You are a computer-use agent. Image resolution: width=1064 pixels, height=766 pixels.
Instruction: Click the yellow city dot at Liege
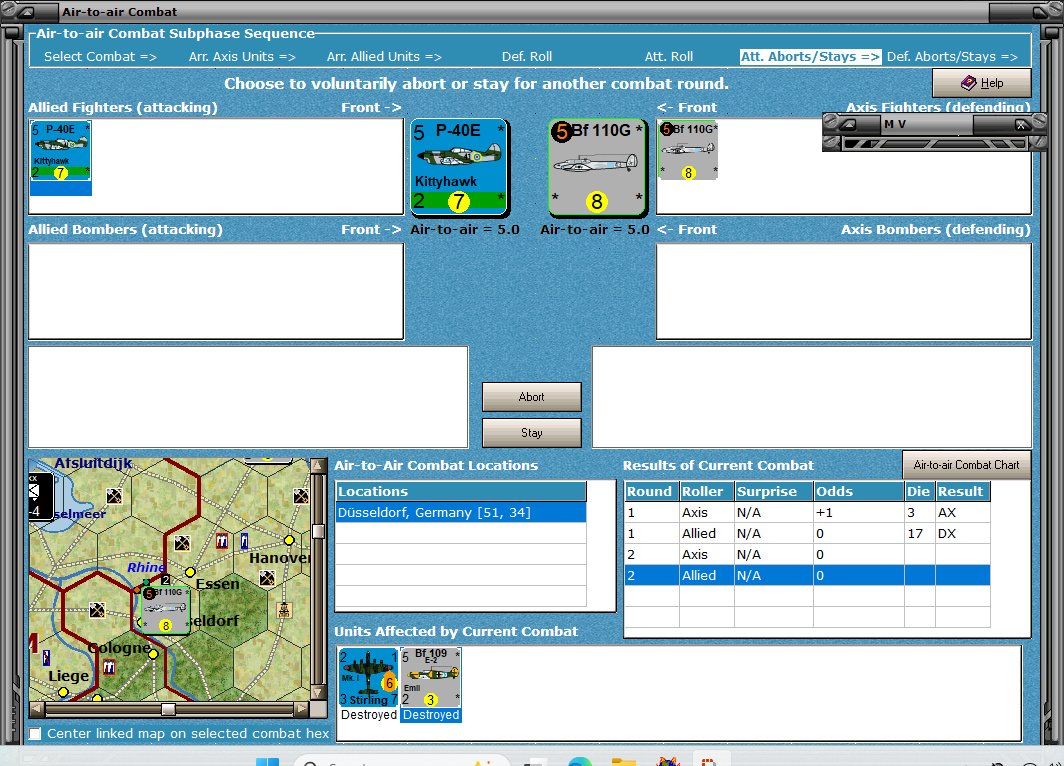(63, 692)
